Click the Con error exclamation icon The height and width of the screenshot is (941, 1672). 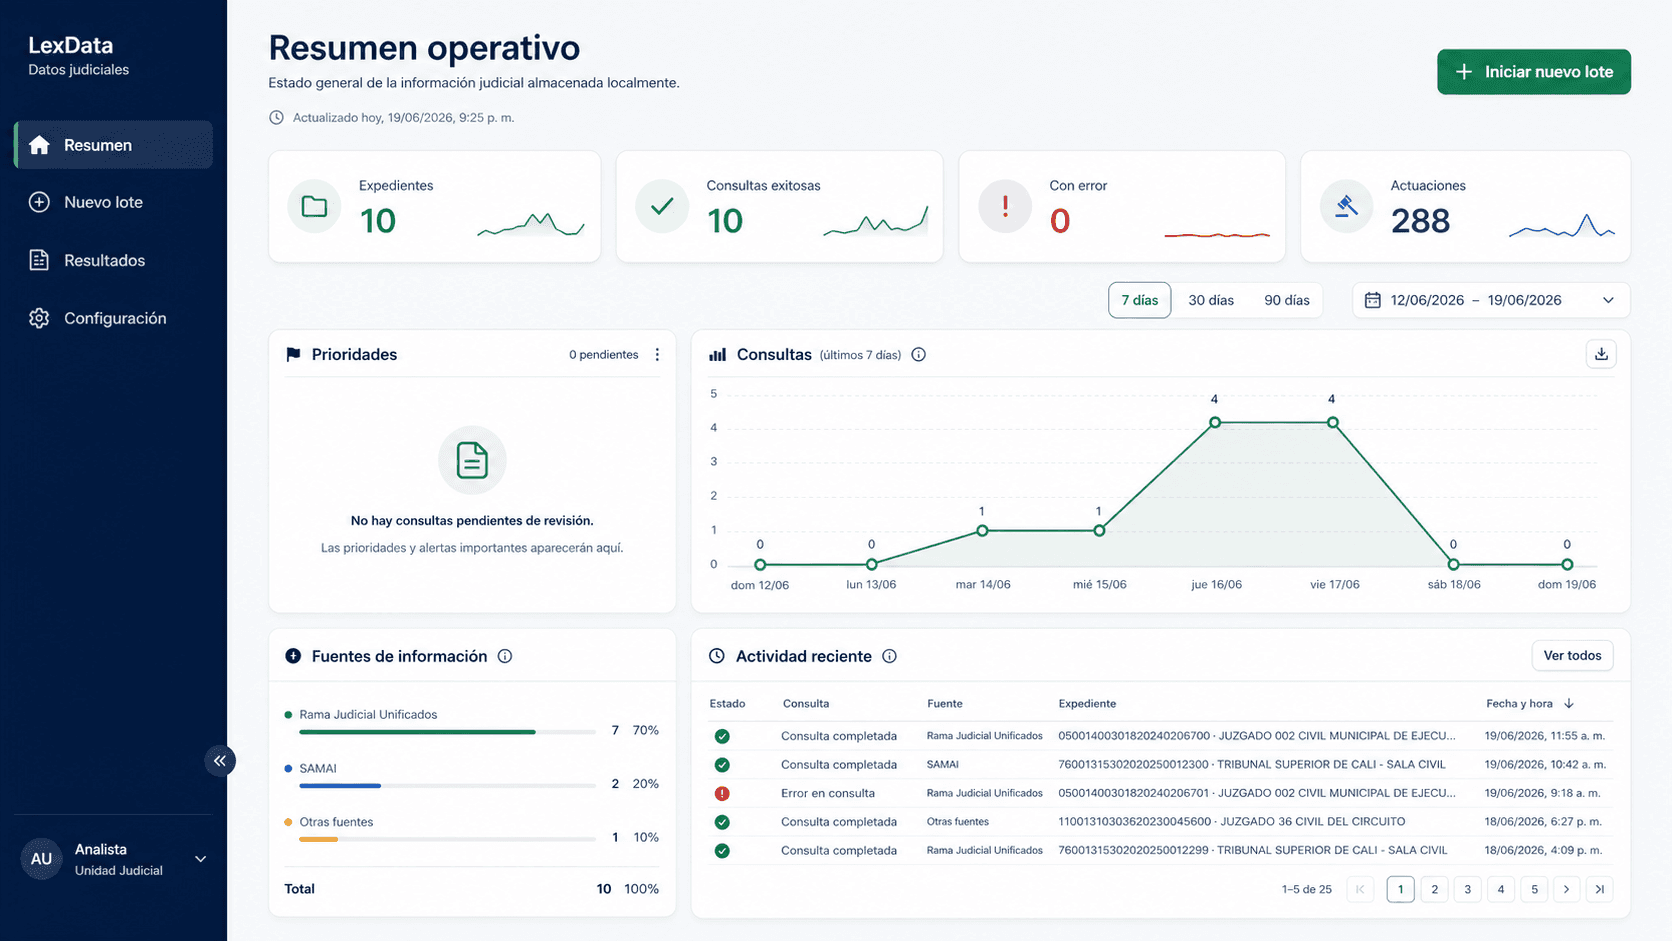coord(1005,207)
